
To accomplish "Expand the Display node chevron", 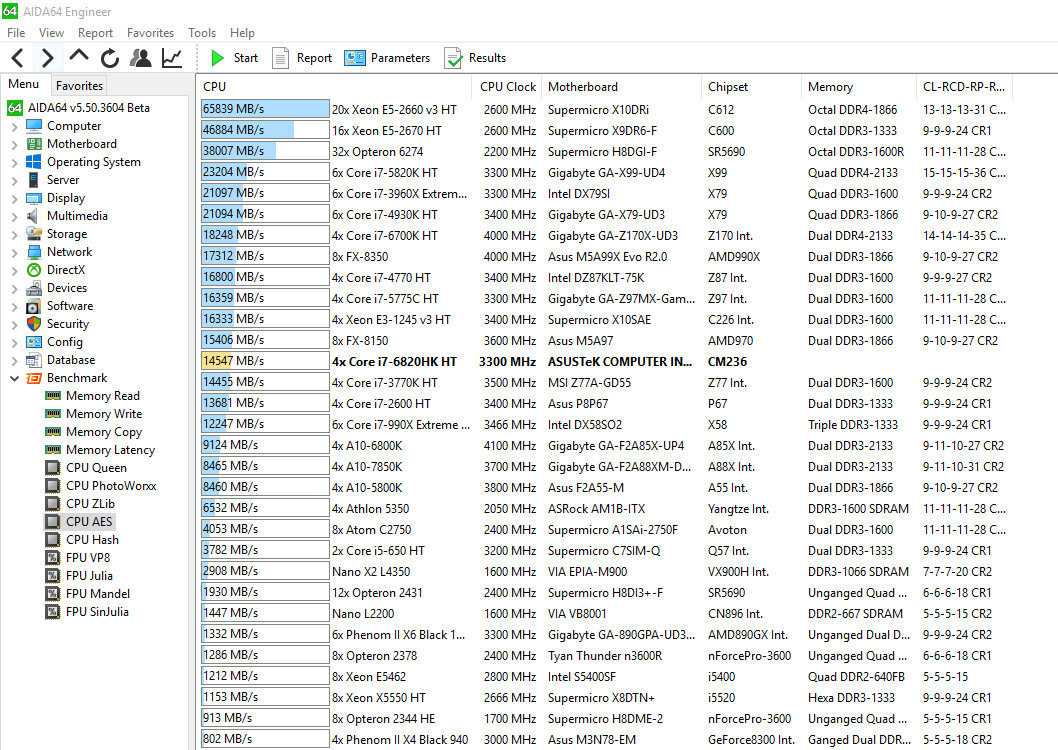I will click(x=15, y=198).
